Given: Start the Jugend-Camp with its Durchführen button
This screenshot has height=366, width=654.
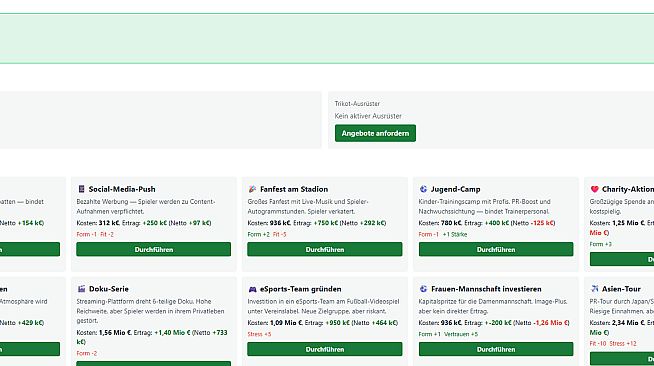Looking at the screenshot, I should coord(496,249).
